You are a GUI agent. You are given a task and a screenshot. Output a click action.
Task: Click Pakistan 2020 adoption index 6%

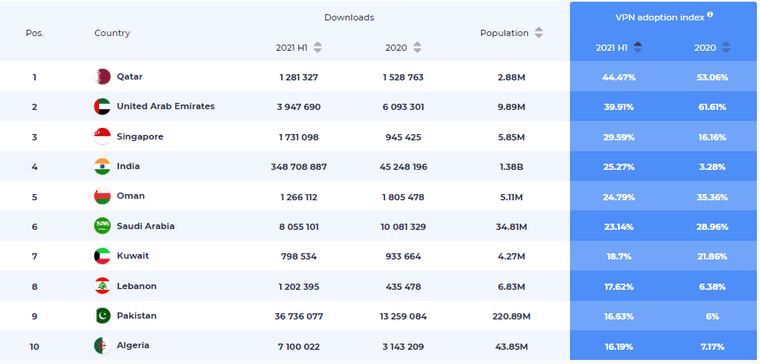[x=712, y=317]
